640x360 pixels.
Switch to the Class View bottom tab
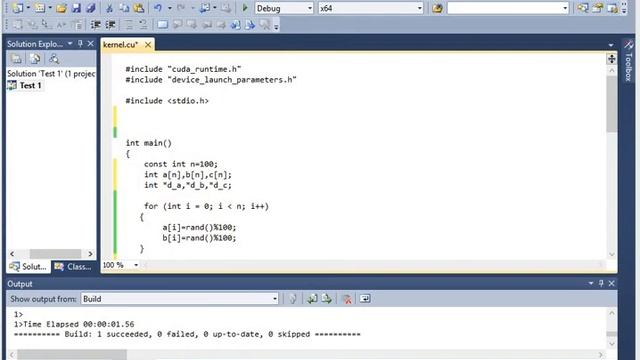pyautogui.click(x=73, y=267)
